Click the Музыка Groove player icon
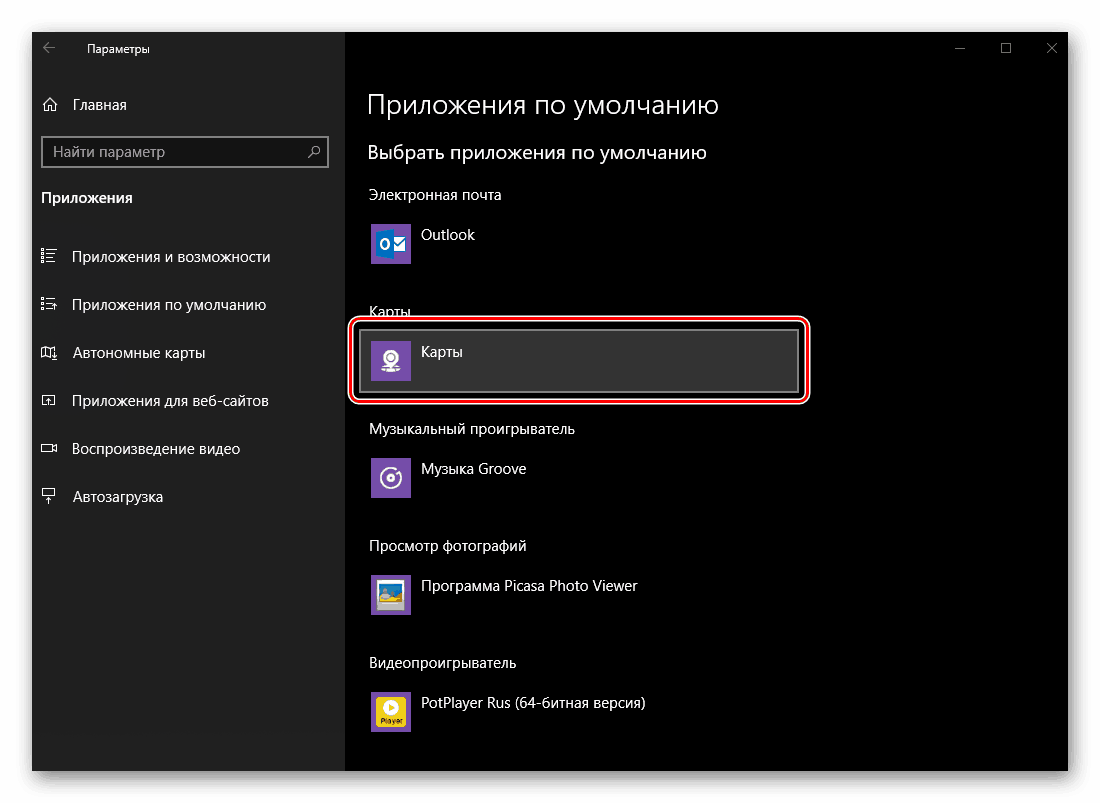This screenshot has width=1100, height=803. pyautogui.click(x=390, y=478)
